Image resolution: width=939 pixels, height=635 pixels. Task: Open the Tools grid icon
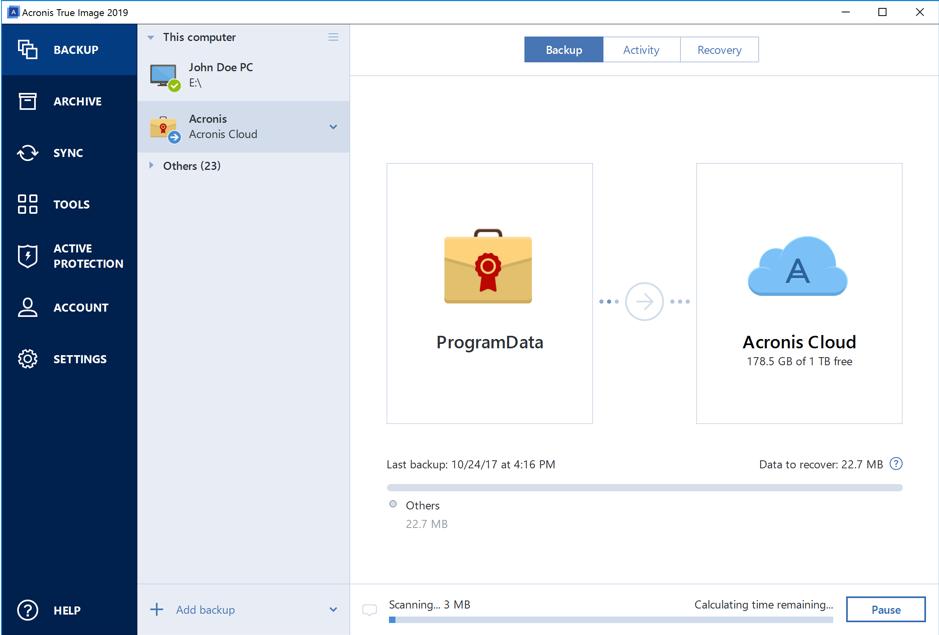coord(28,204)
